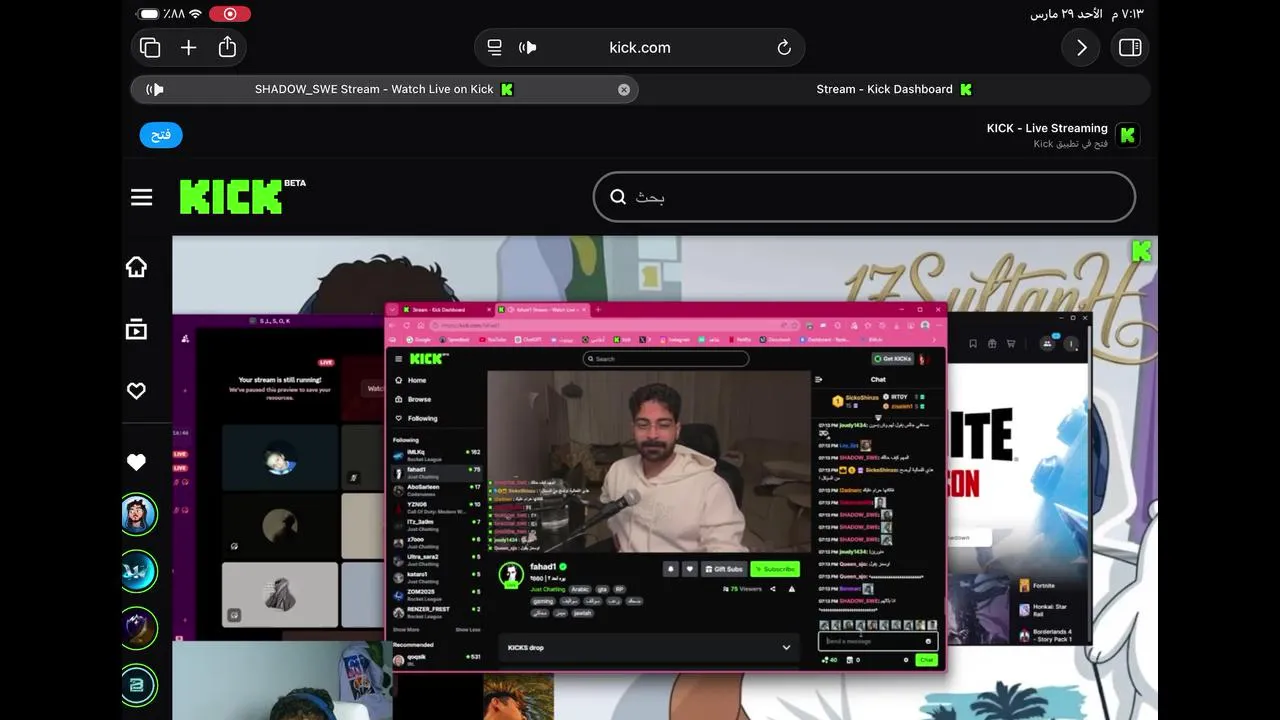Click the green KICK BETA logo
The width and height of the screenshot is (1280, 720).
pyautogui.click(x=242, y=196)
